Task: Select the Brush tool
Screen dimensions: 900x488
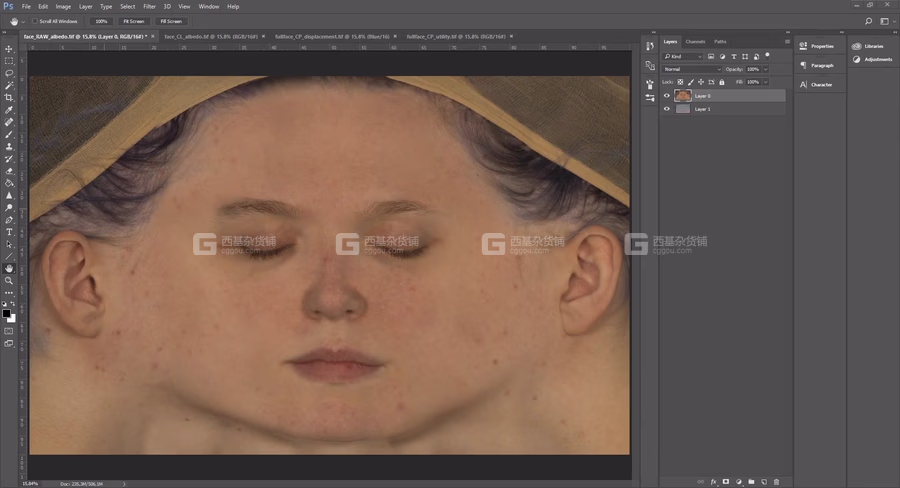Action: click(9, 134)
